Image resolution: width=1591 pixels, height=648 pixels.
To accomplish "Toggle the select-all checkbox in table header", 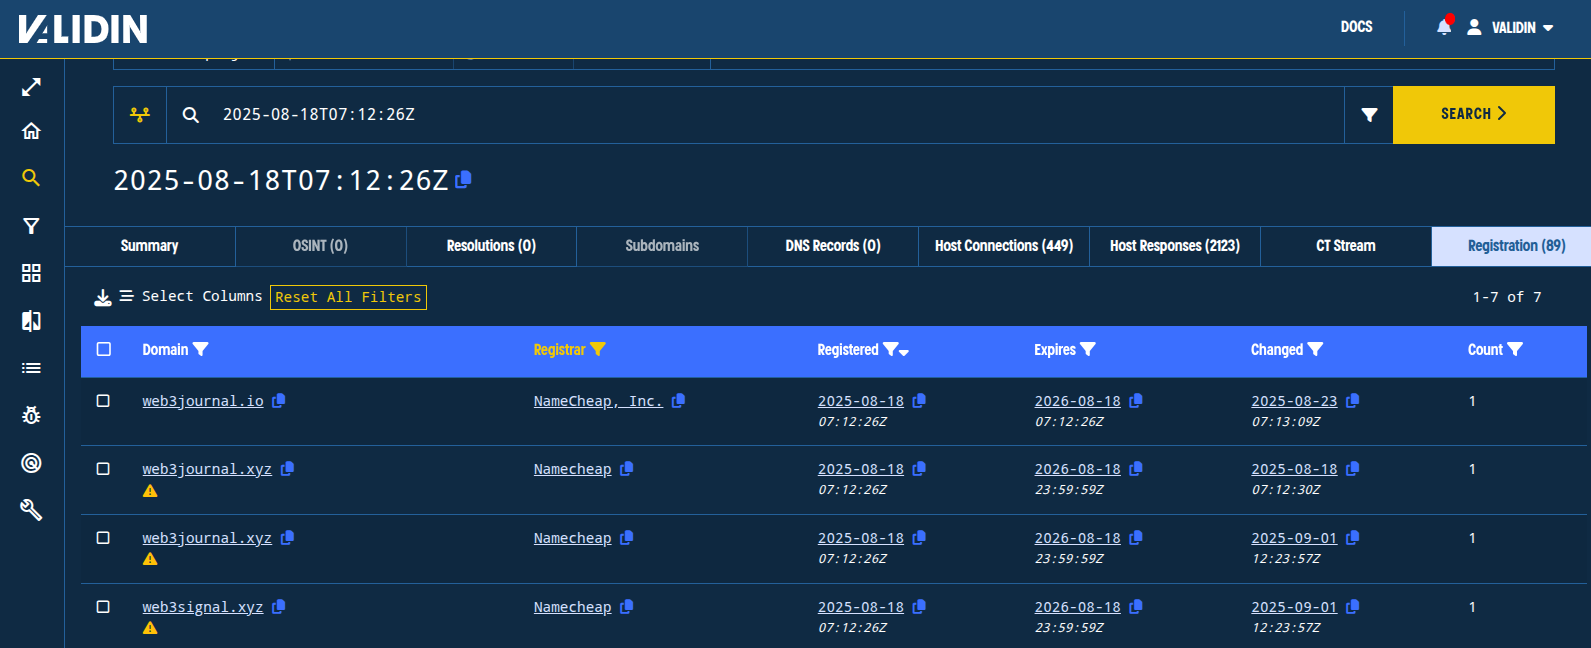I will [103, 349].
